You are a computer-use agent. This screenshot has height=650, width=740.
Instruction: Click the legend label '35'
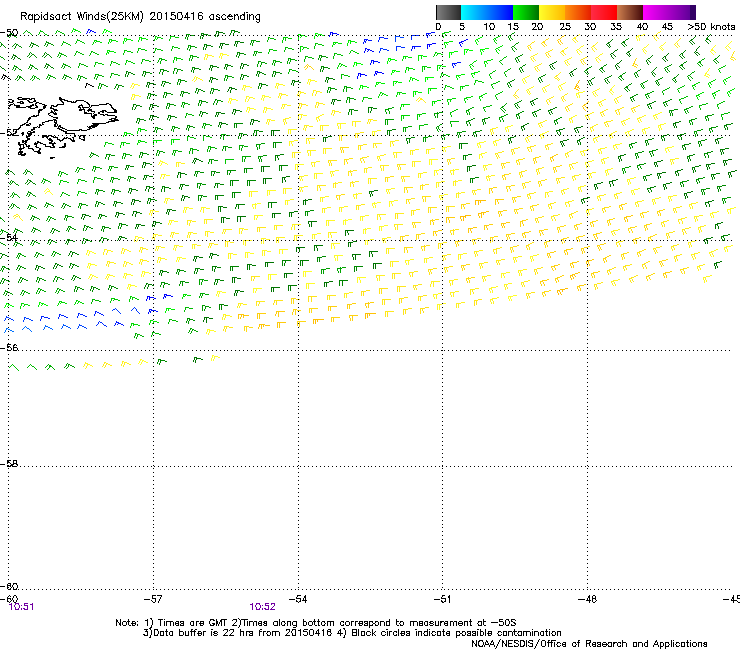point(616,26)
